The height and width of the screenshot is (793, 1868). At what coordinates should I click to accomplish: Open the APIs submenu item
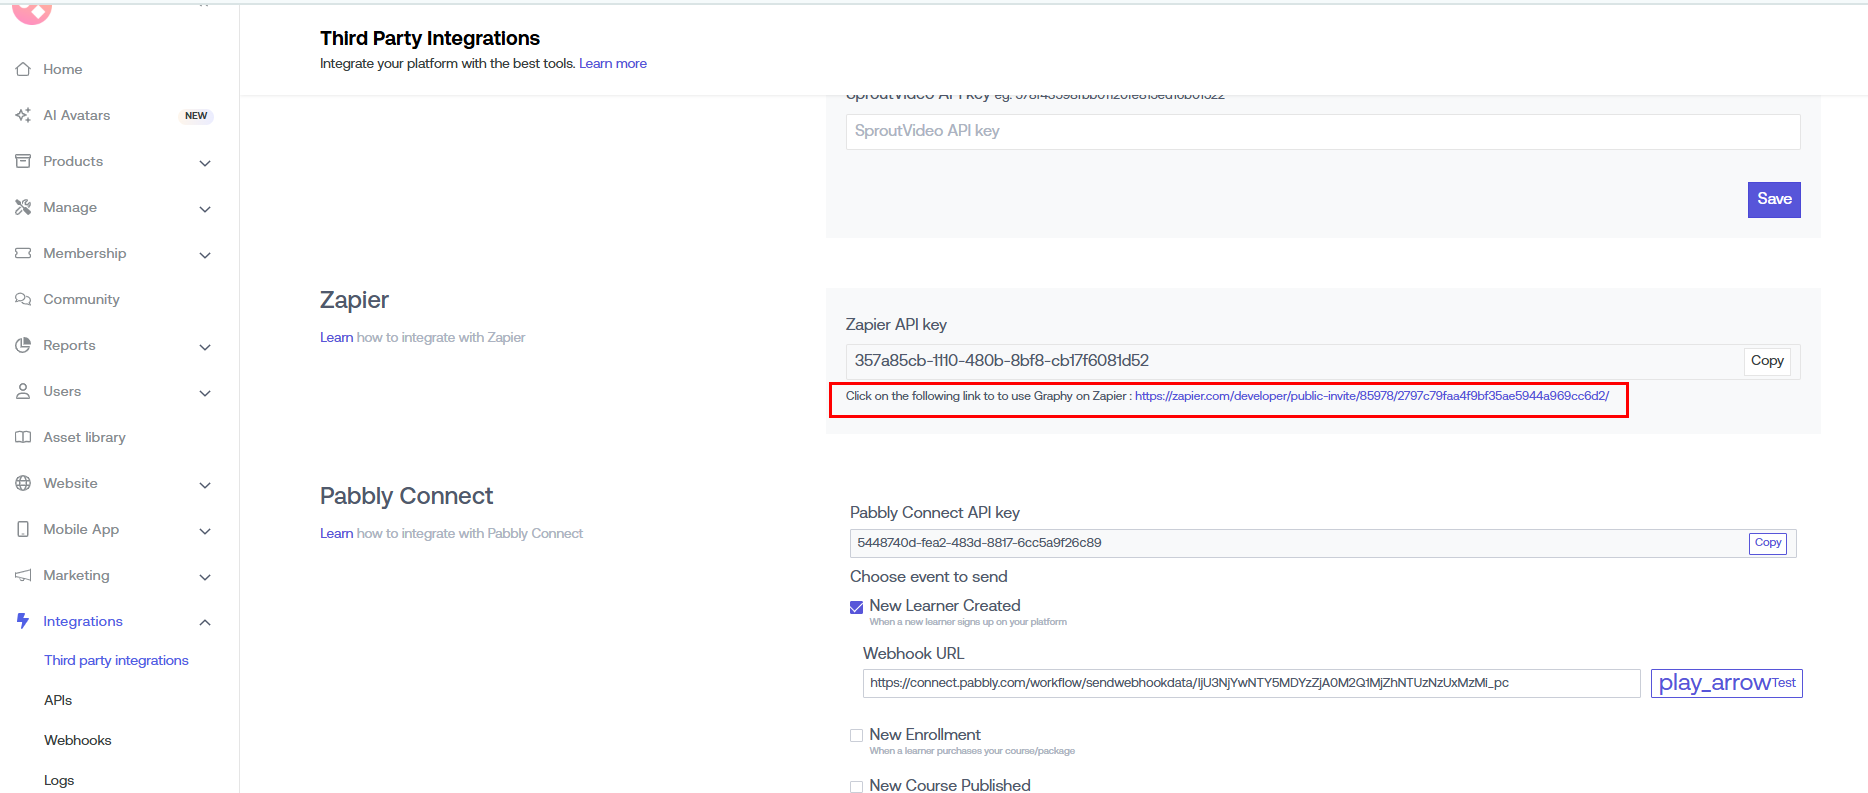58,700
